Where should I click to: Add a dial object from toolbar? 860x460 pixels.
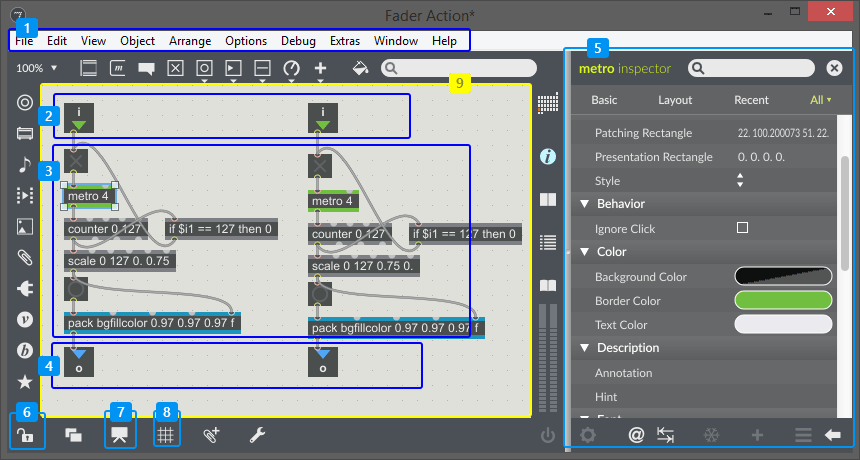[x=291, y=68]
